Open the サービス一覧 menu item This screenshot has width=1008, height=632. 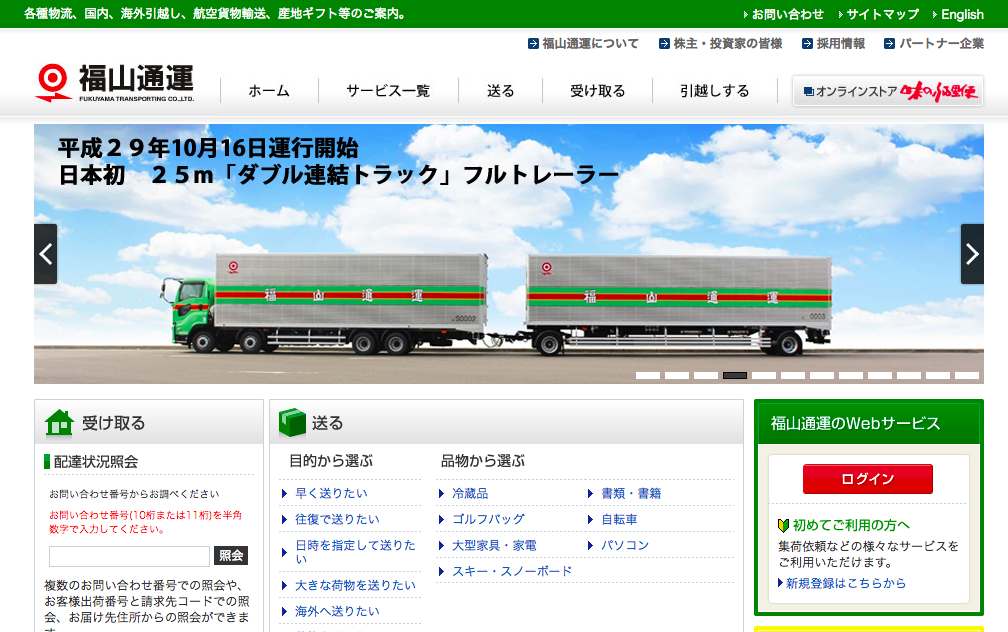pyautogui.click(x=388, y=91)
